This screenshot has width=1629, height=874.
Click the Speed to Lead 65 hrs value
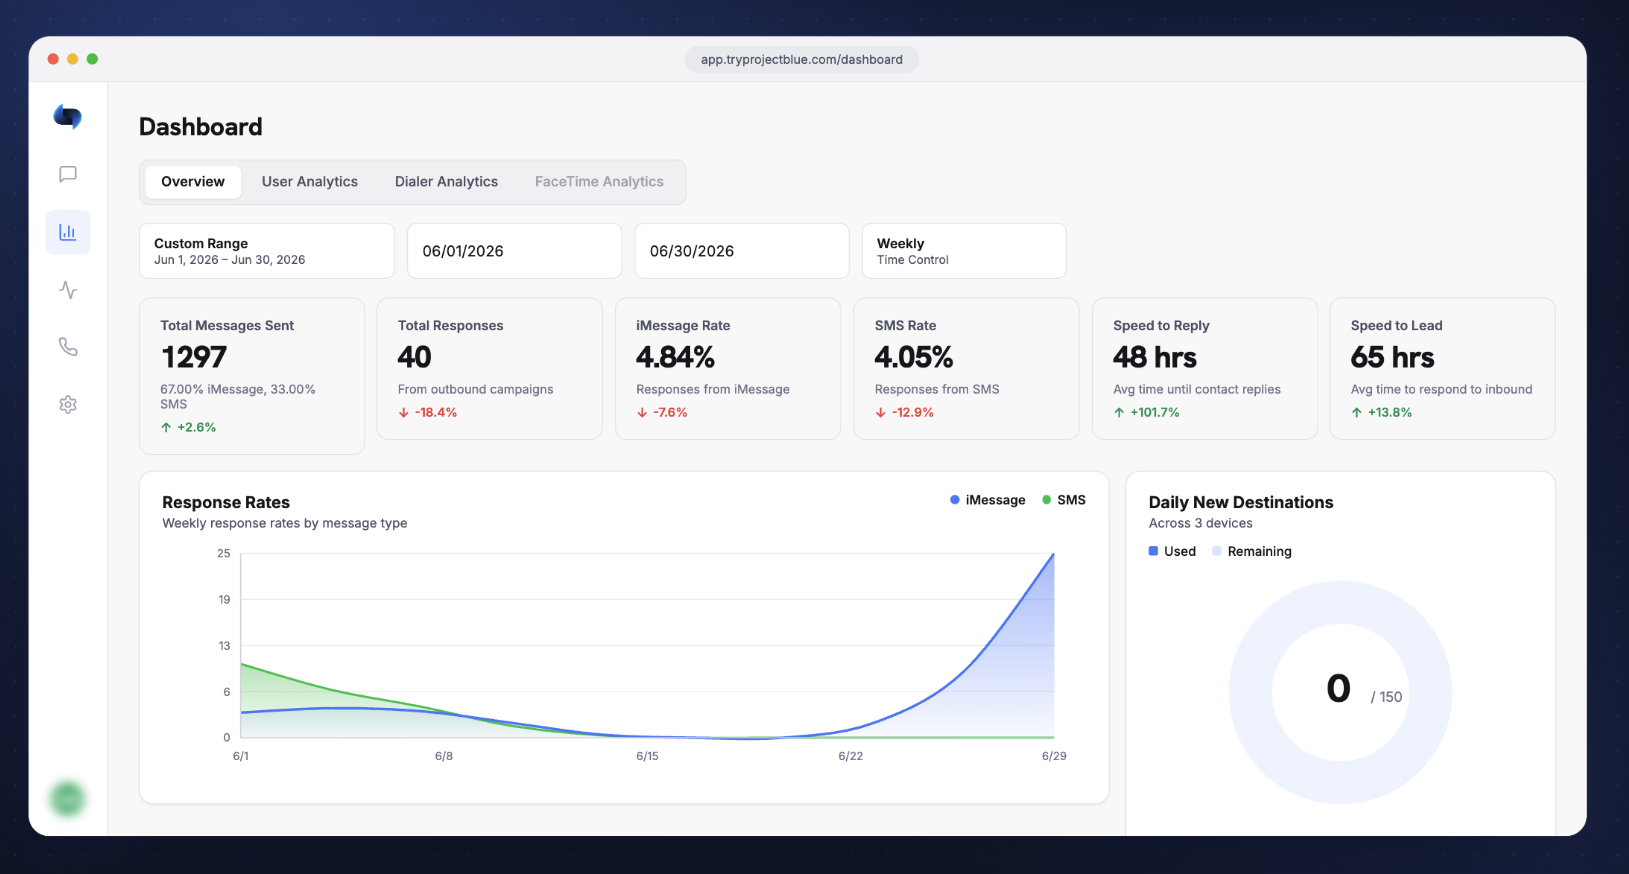tap(1393, 357)
